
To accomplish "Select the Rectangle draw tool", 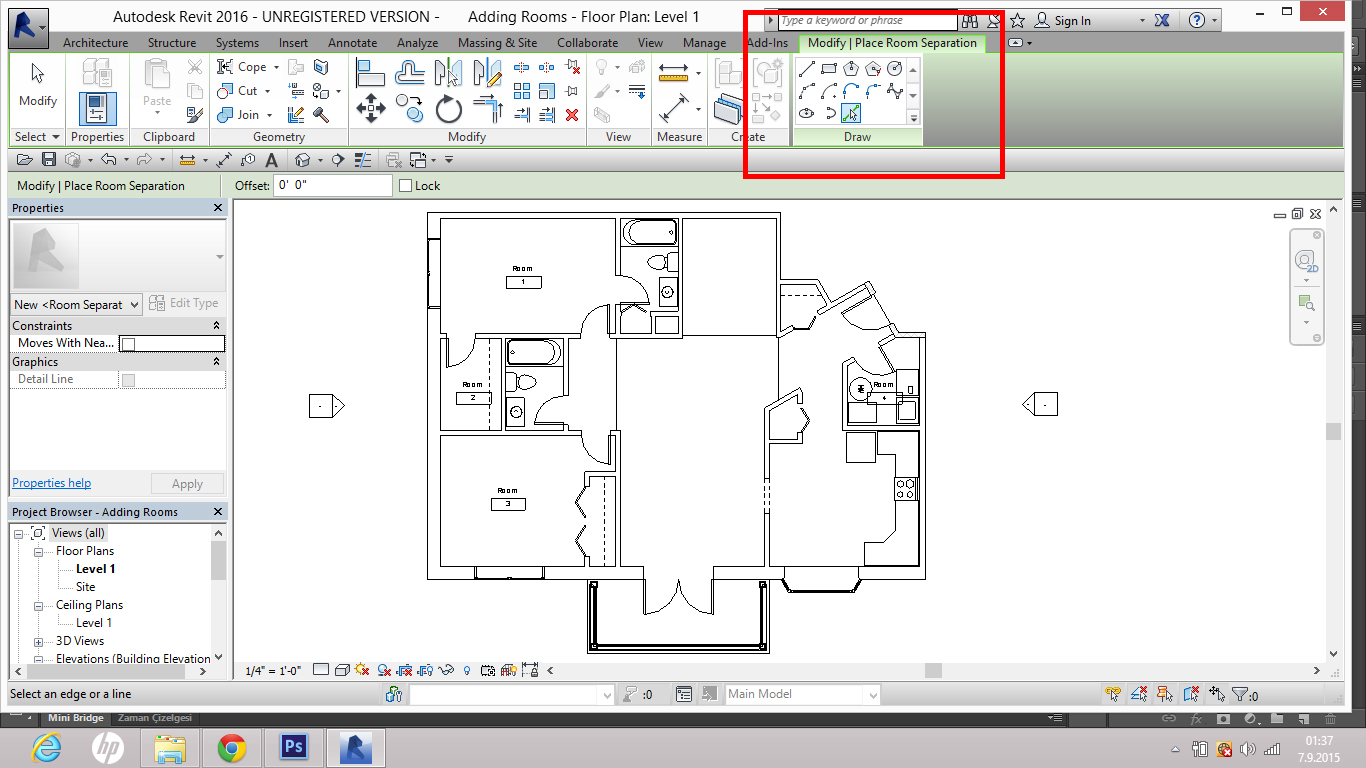I will [829, 69].
